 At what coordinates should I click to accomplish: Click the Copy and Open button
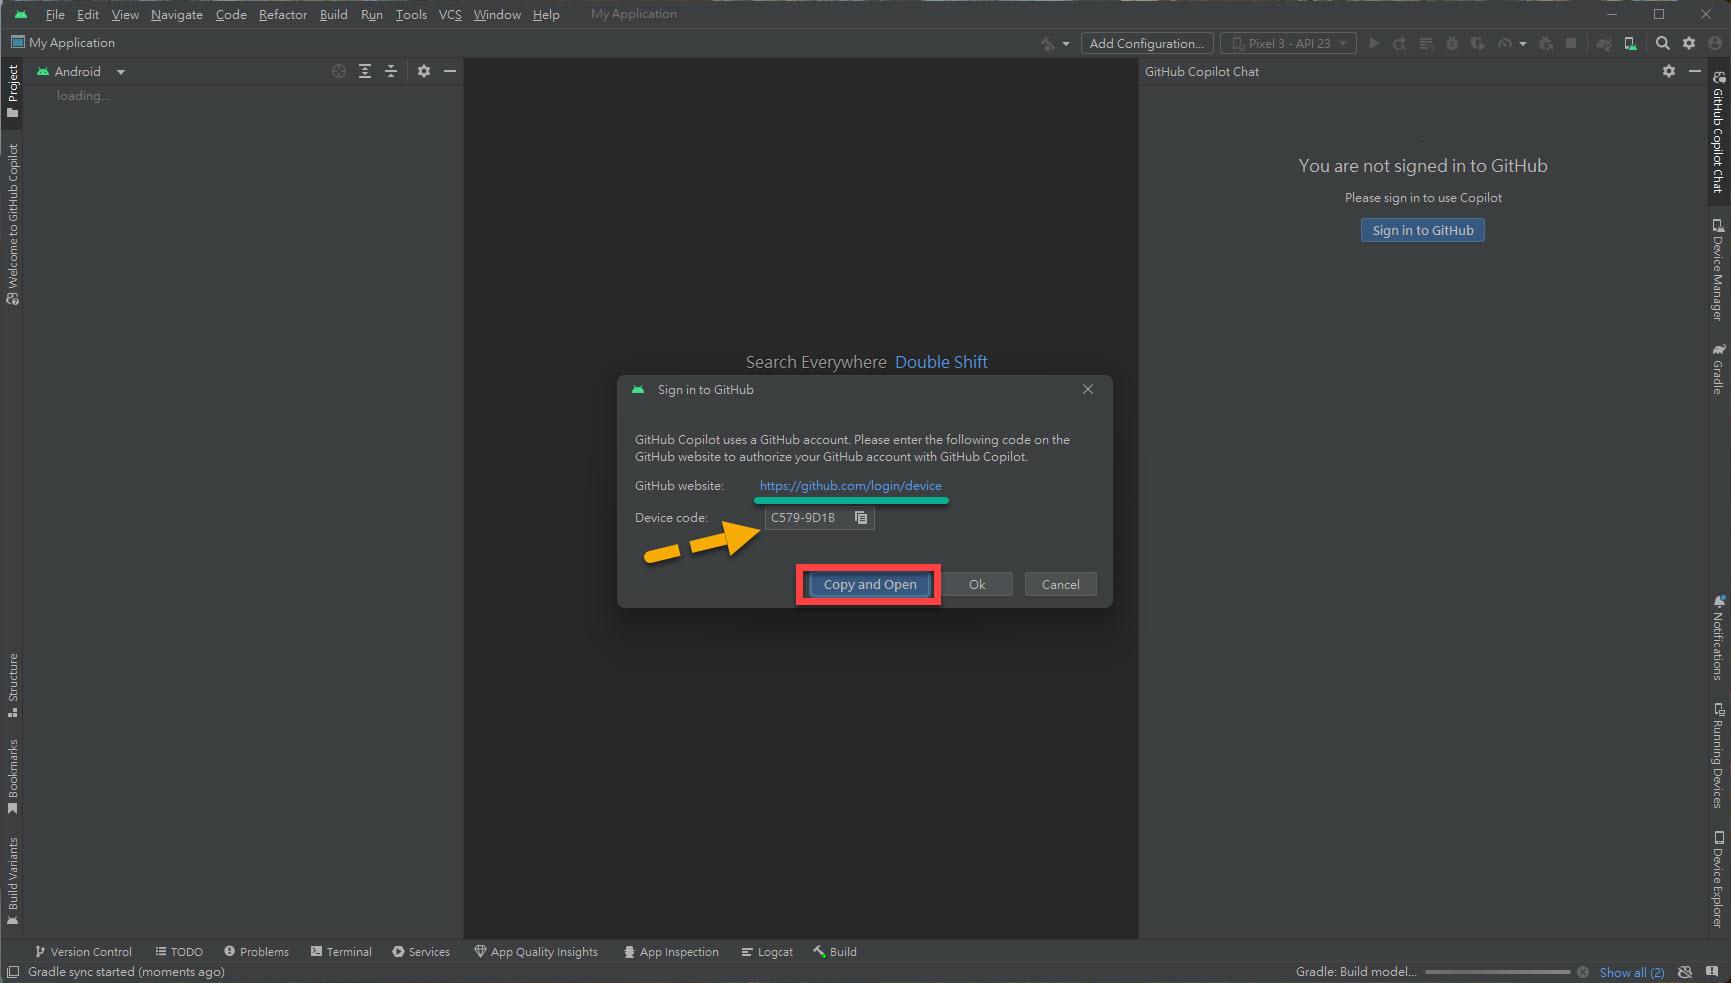pyautogui.click(x=869, y=585)
